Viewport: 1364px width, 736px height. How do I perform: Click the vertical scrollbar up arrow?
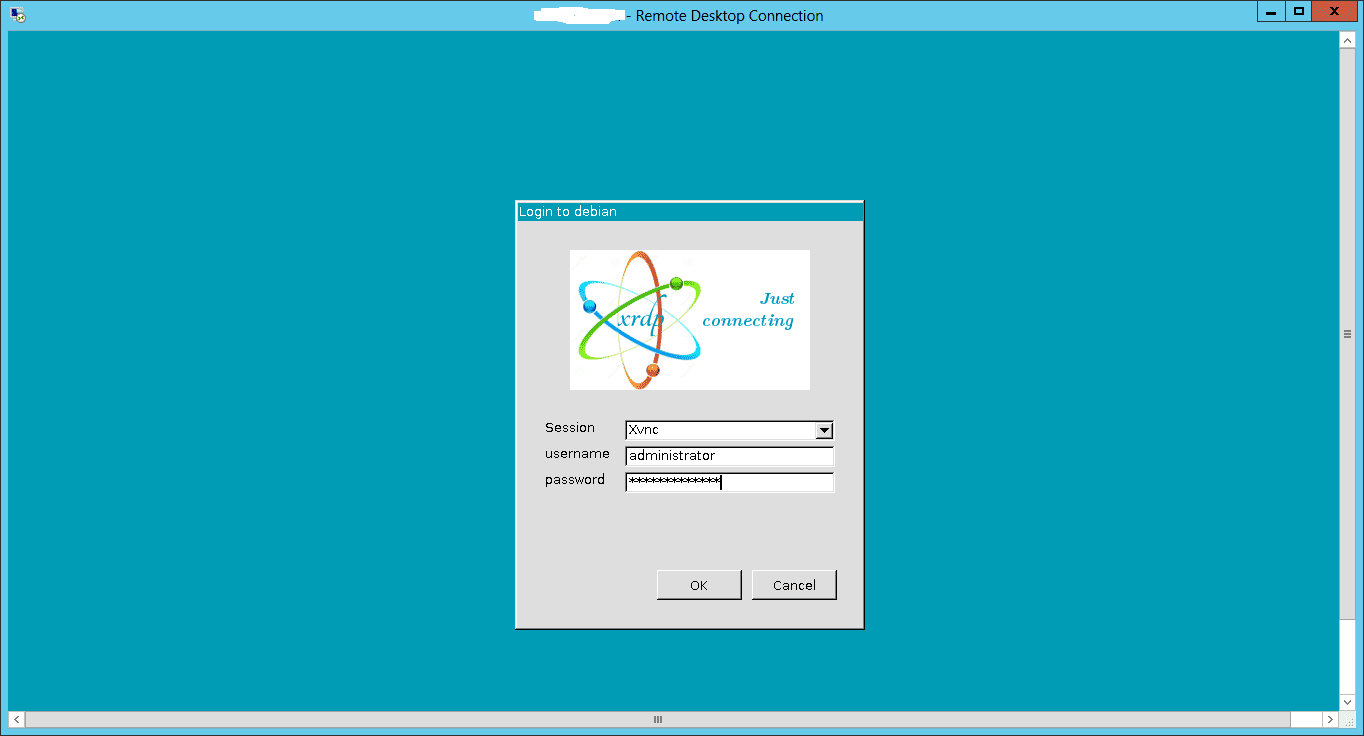pos(1347,40)
